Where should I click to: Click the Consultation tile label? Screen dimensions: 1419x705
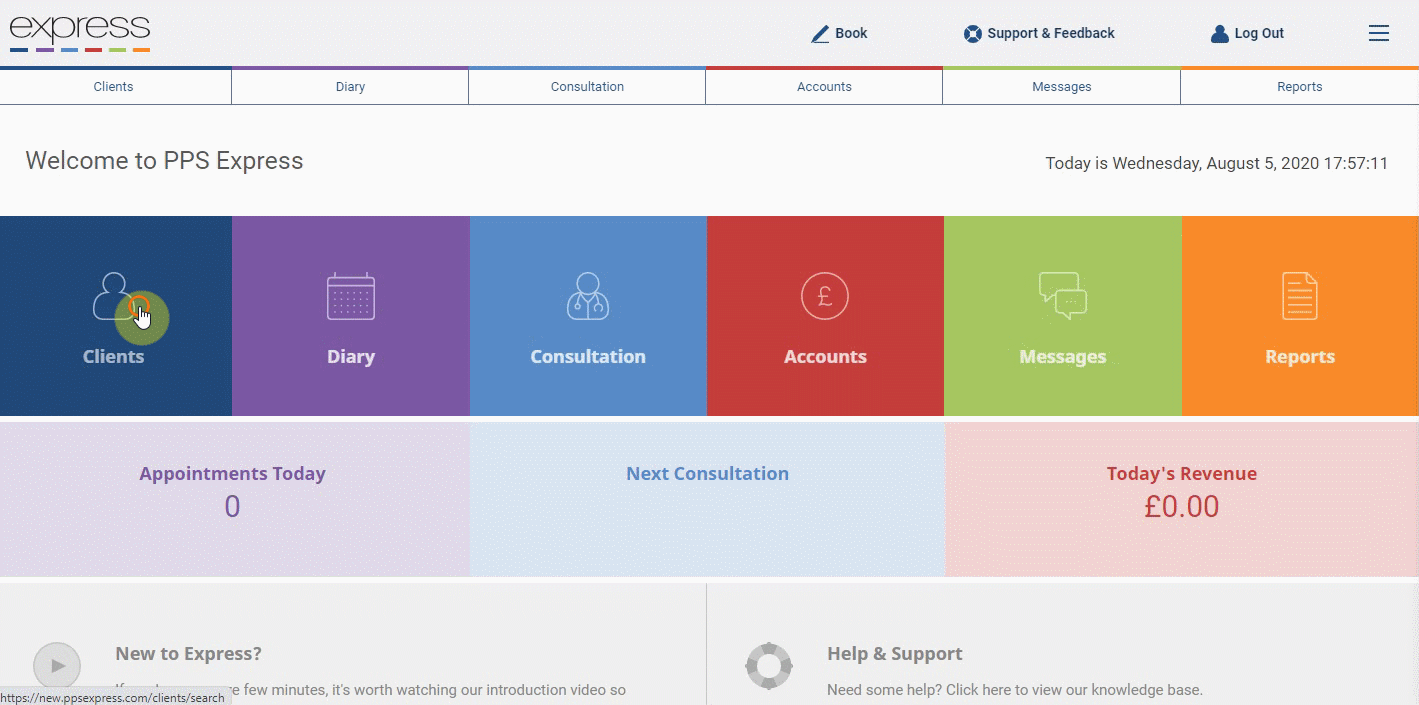click(588, 357)
